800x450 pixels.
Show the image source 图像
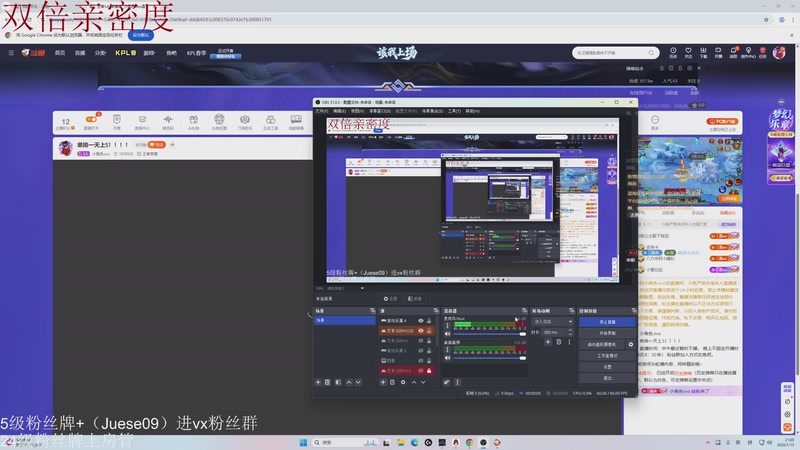[421, 360]
